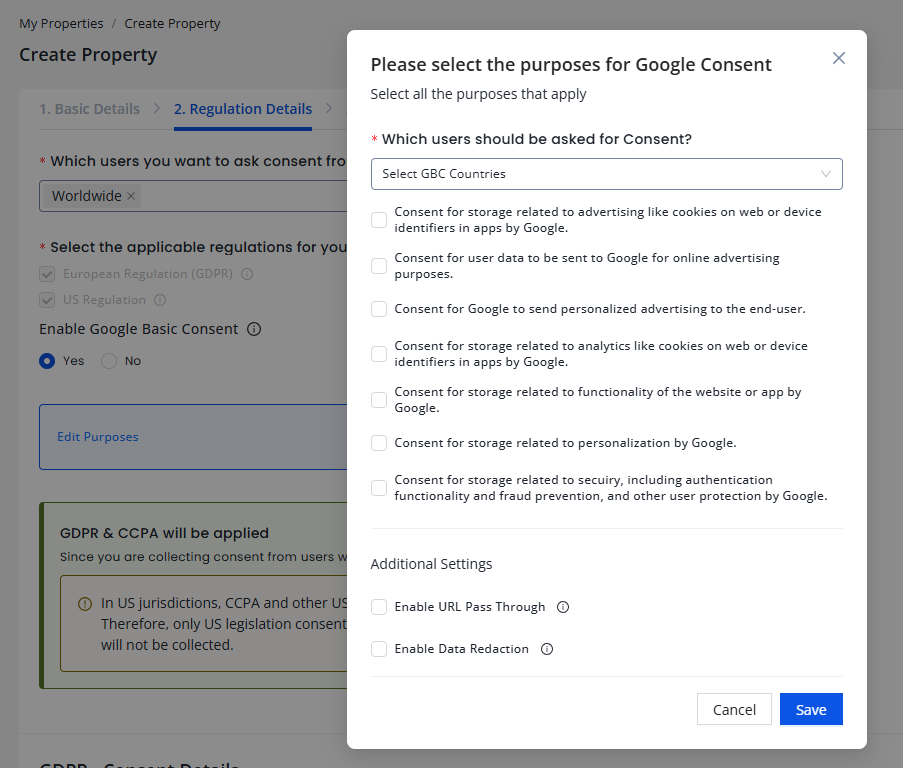Open the Worldwide consent selection field
The height and width of the screenshot is (768, 903).
point(250,196)
